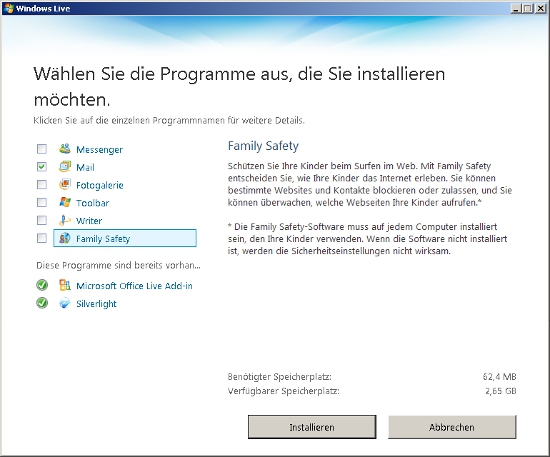This screenshot has height=457, width=550.
Task: Click the Messenger program icon
Action: pyautogui.click(x=65, y=149)
